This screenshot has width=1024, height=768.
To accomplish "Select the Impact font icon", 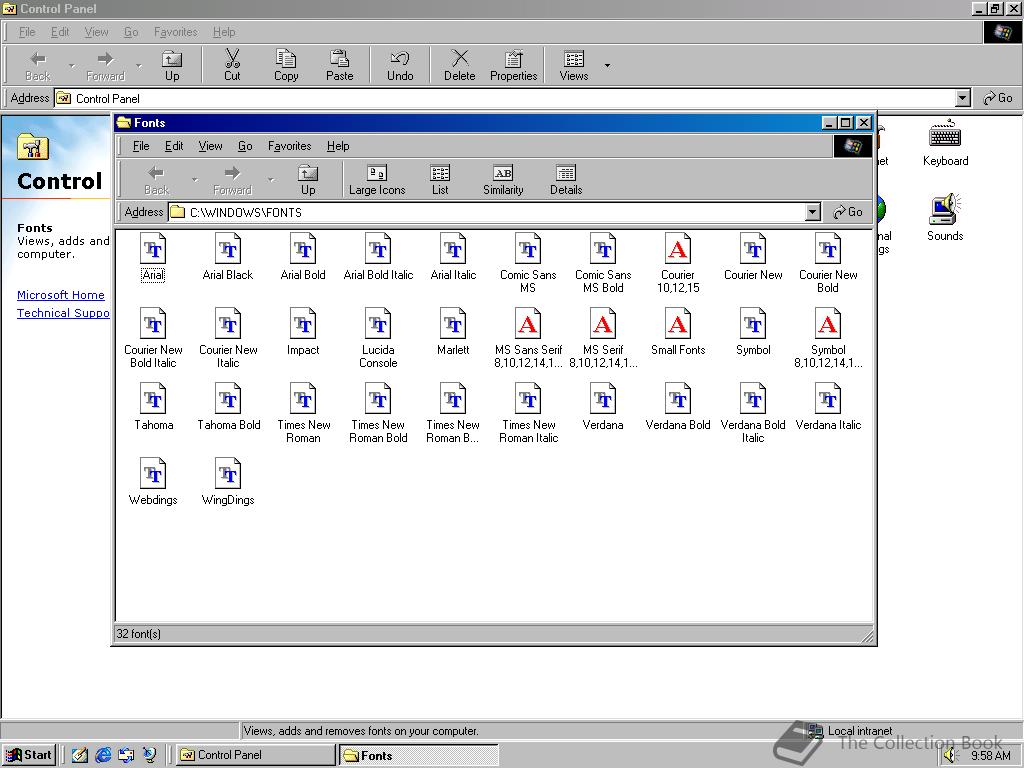I will 303,332.
